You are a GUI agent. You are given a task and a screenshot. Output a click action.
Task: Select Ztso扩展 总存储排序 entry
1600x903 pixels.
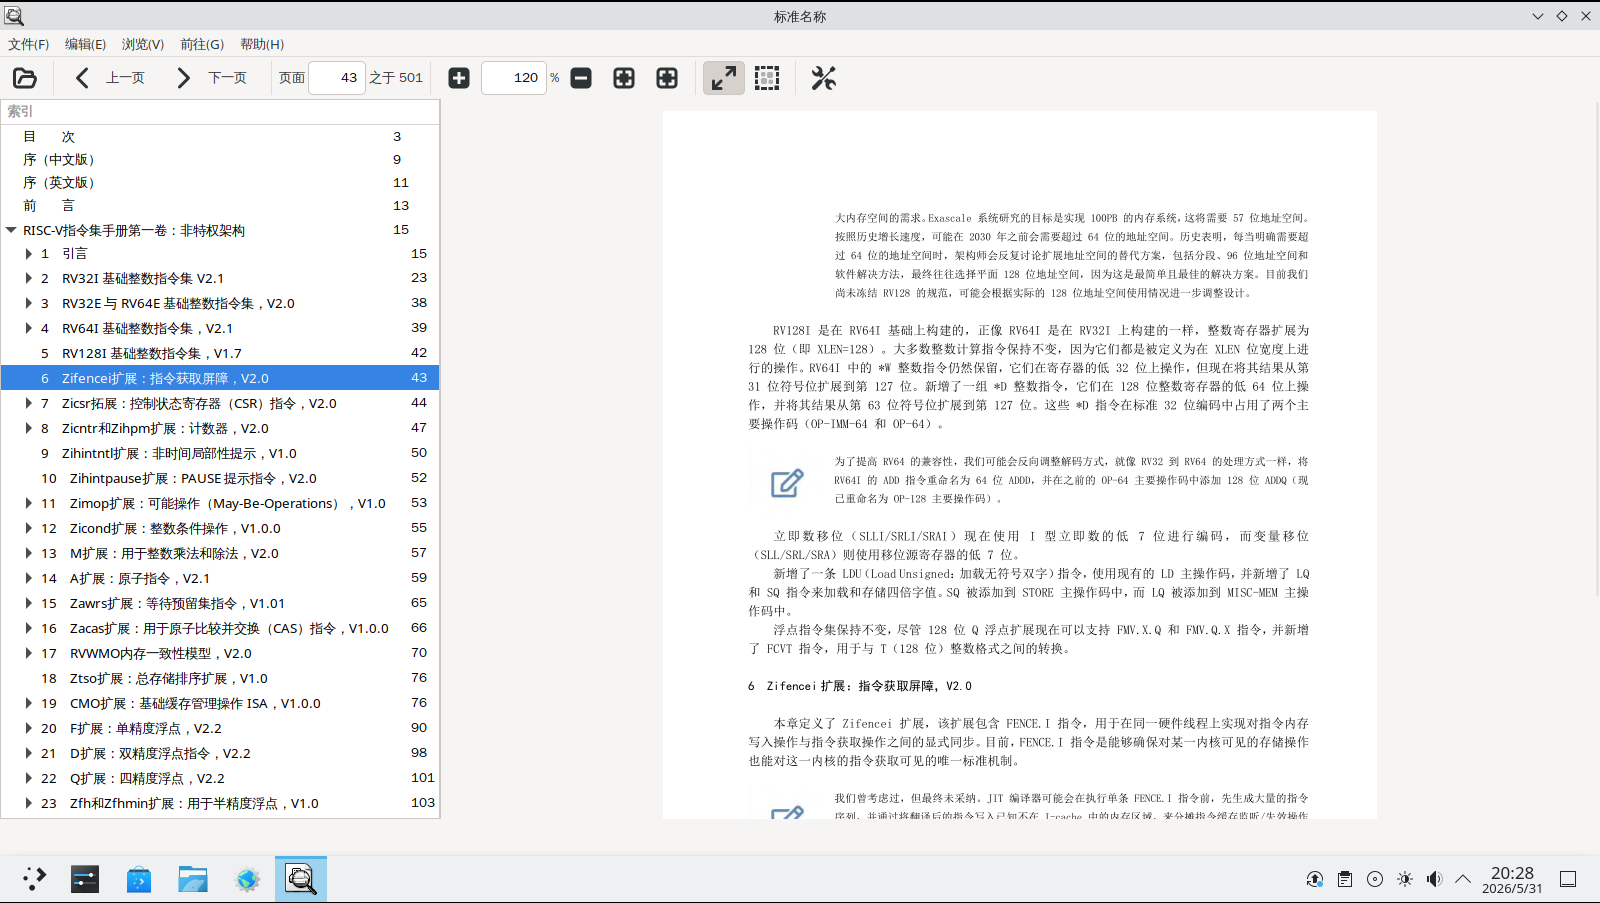point(220,679)
